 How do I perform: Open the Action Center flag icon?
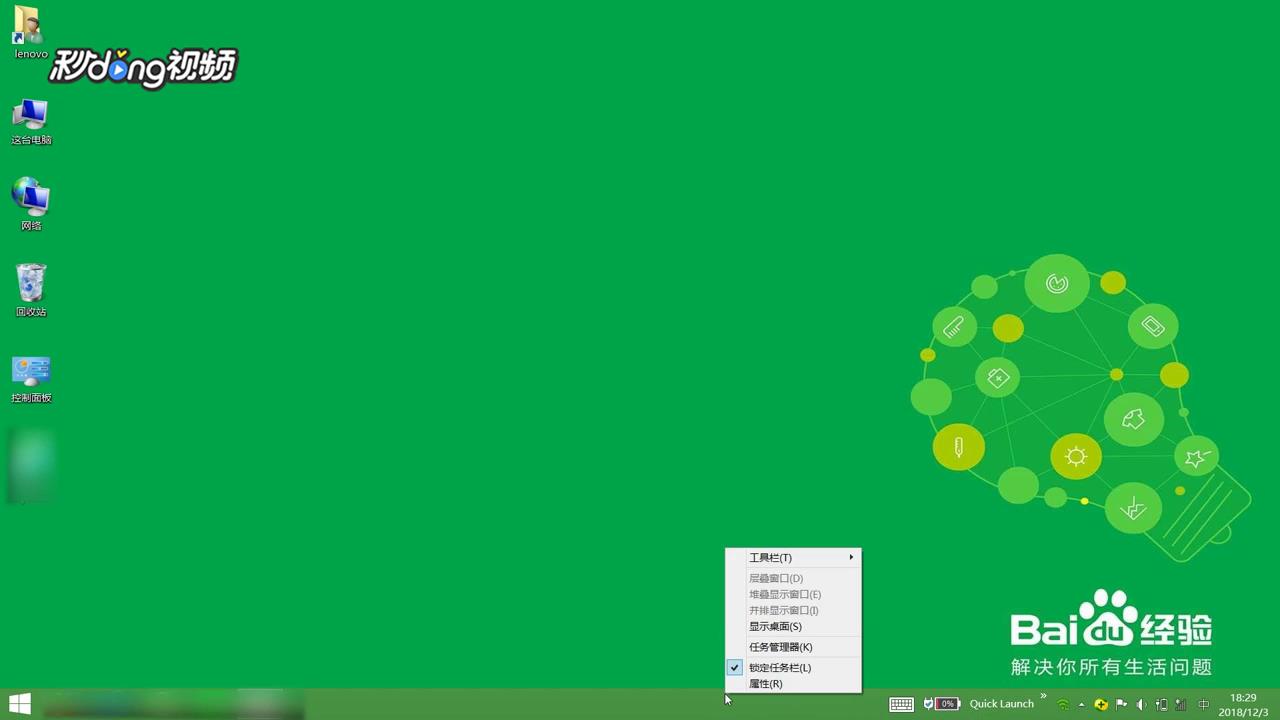tap(1121, 705)
